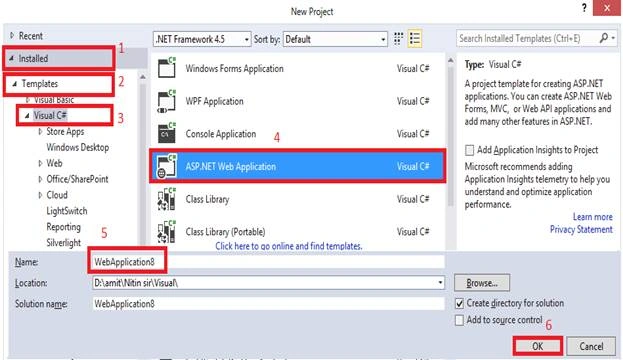Collapse the Visual C# node

[x=27, y=116]
